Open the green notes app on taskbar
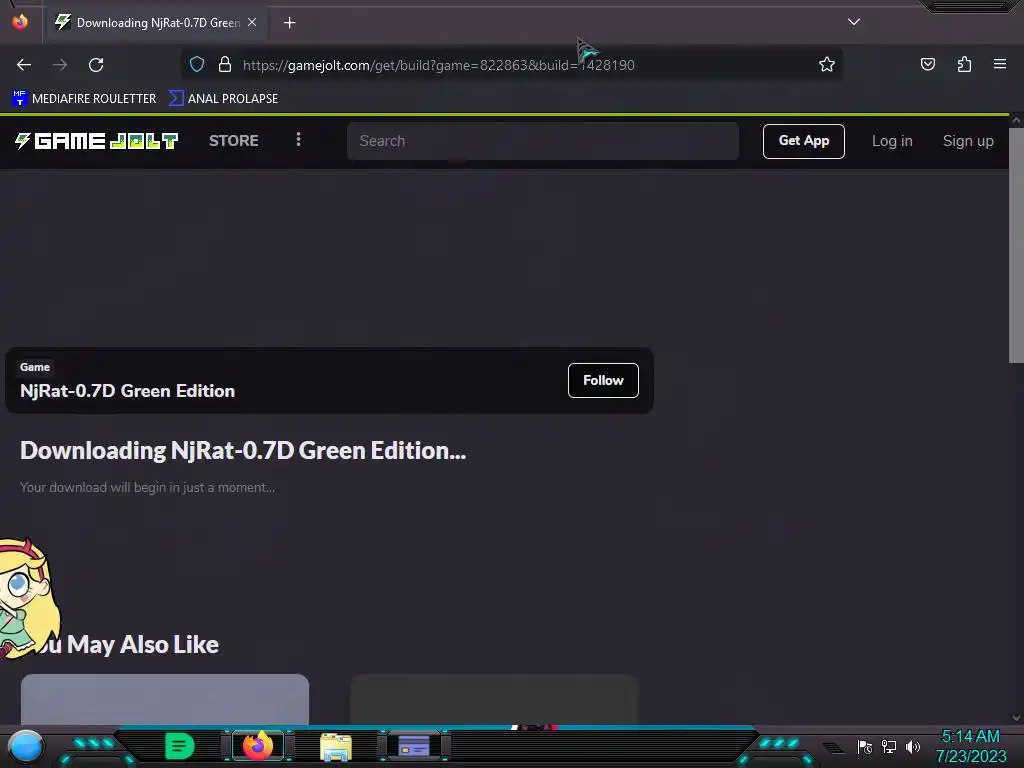This screenshot has height=768, width=1024. coord(179,746)
